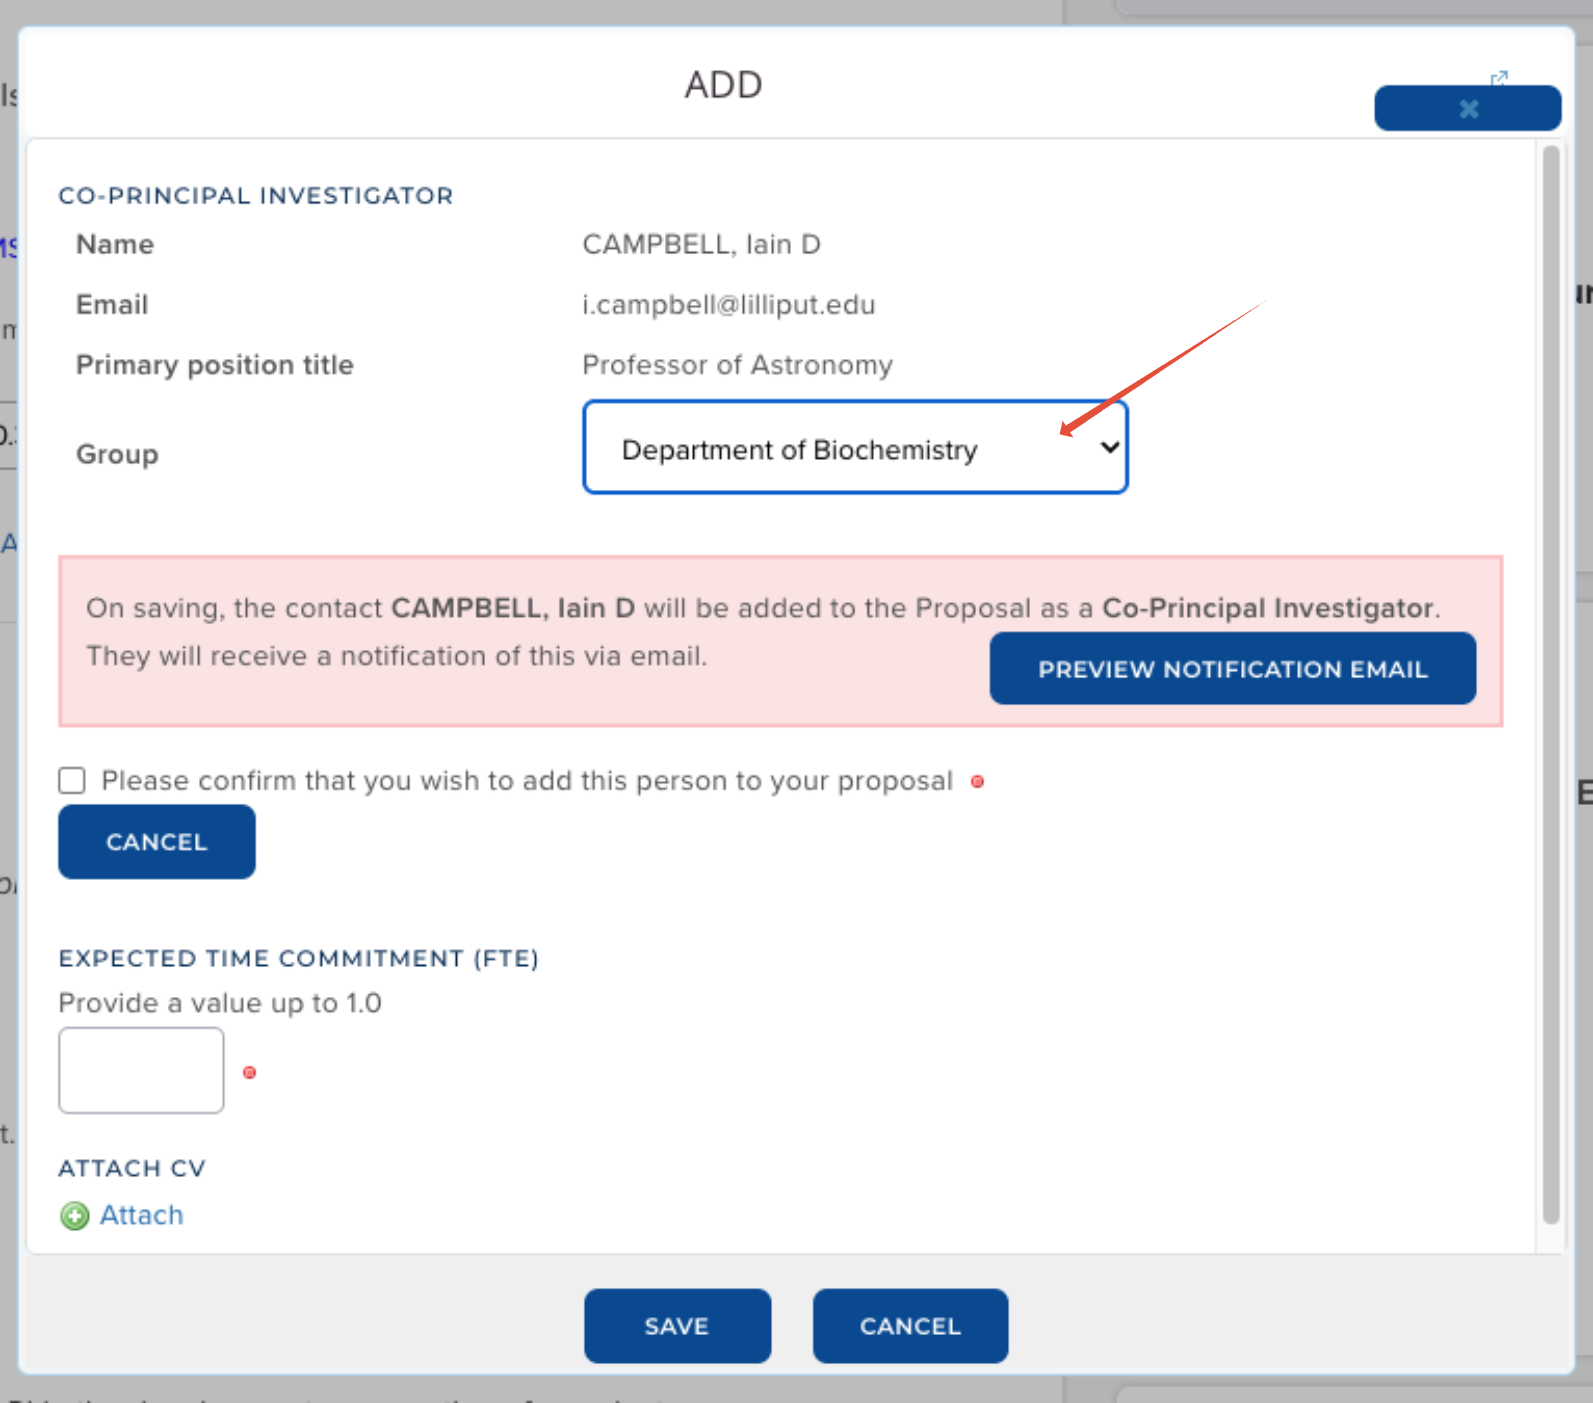
Task: Click the Expected Time Commitment heading
Action: [298, 958]
